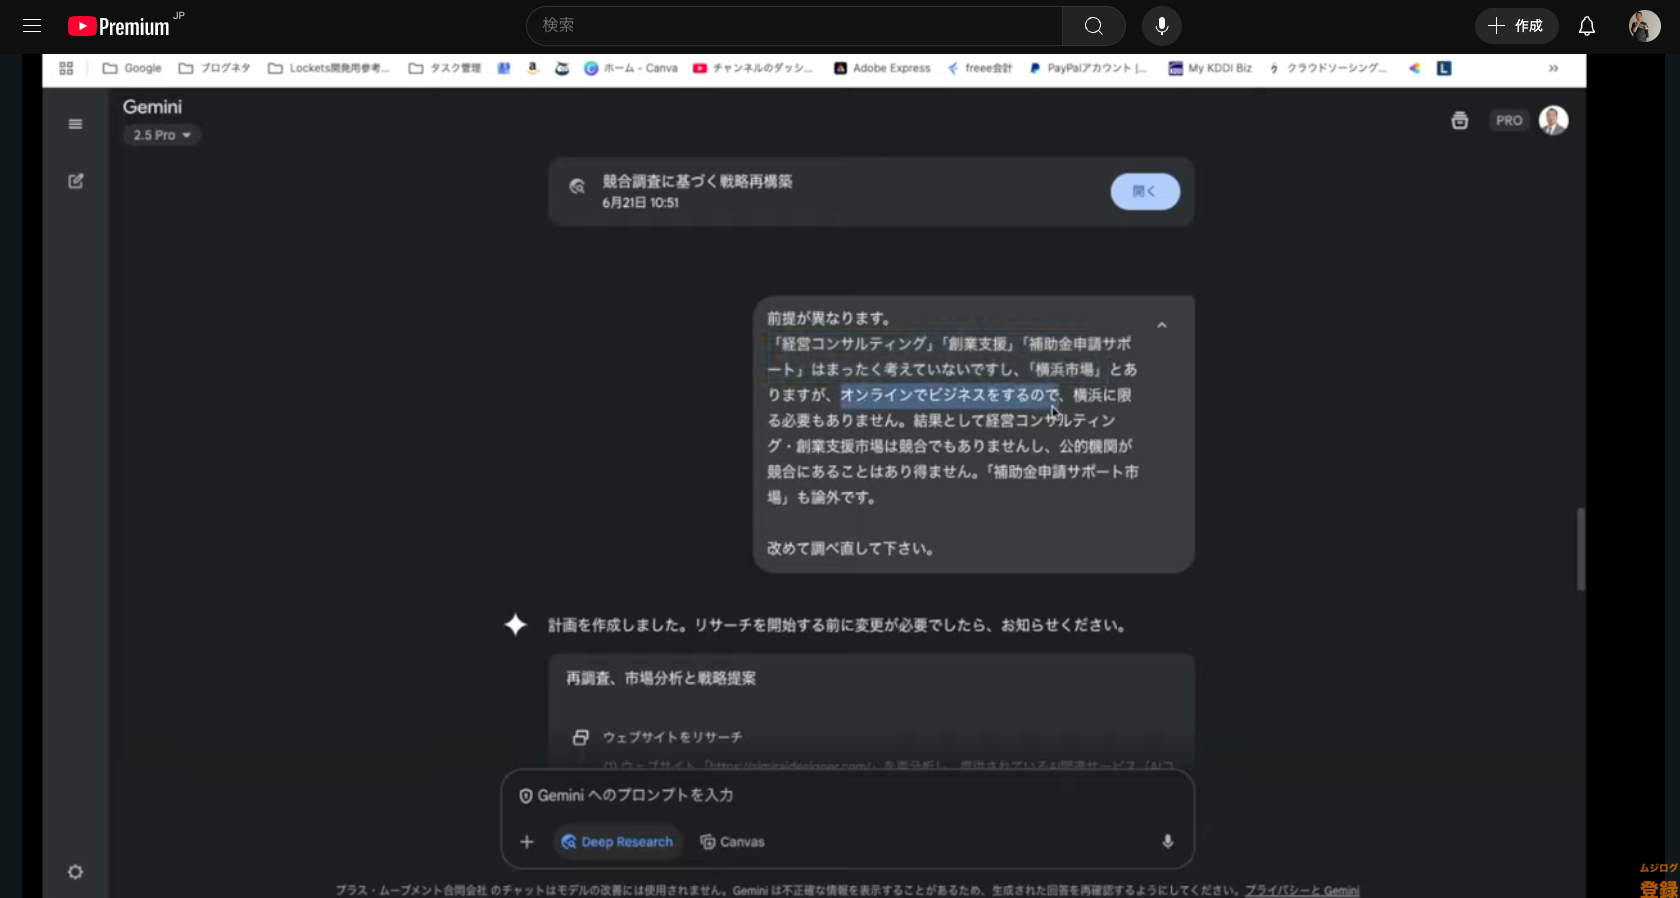The width and height of the screenshot is (1680, 898).
Task: Click the Gemini page vertical scrollbar
Action: pos(1580,548)
